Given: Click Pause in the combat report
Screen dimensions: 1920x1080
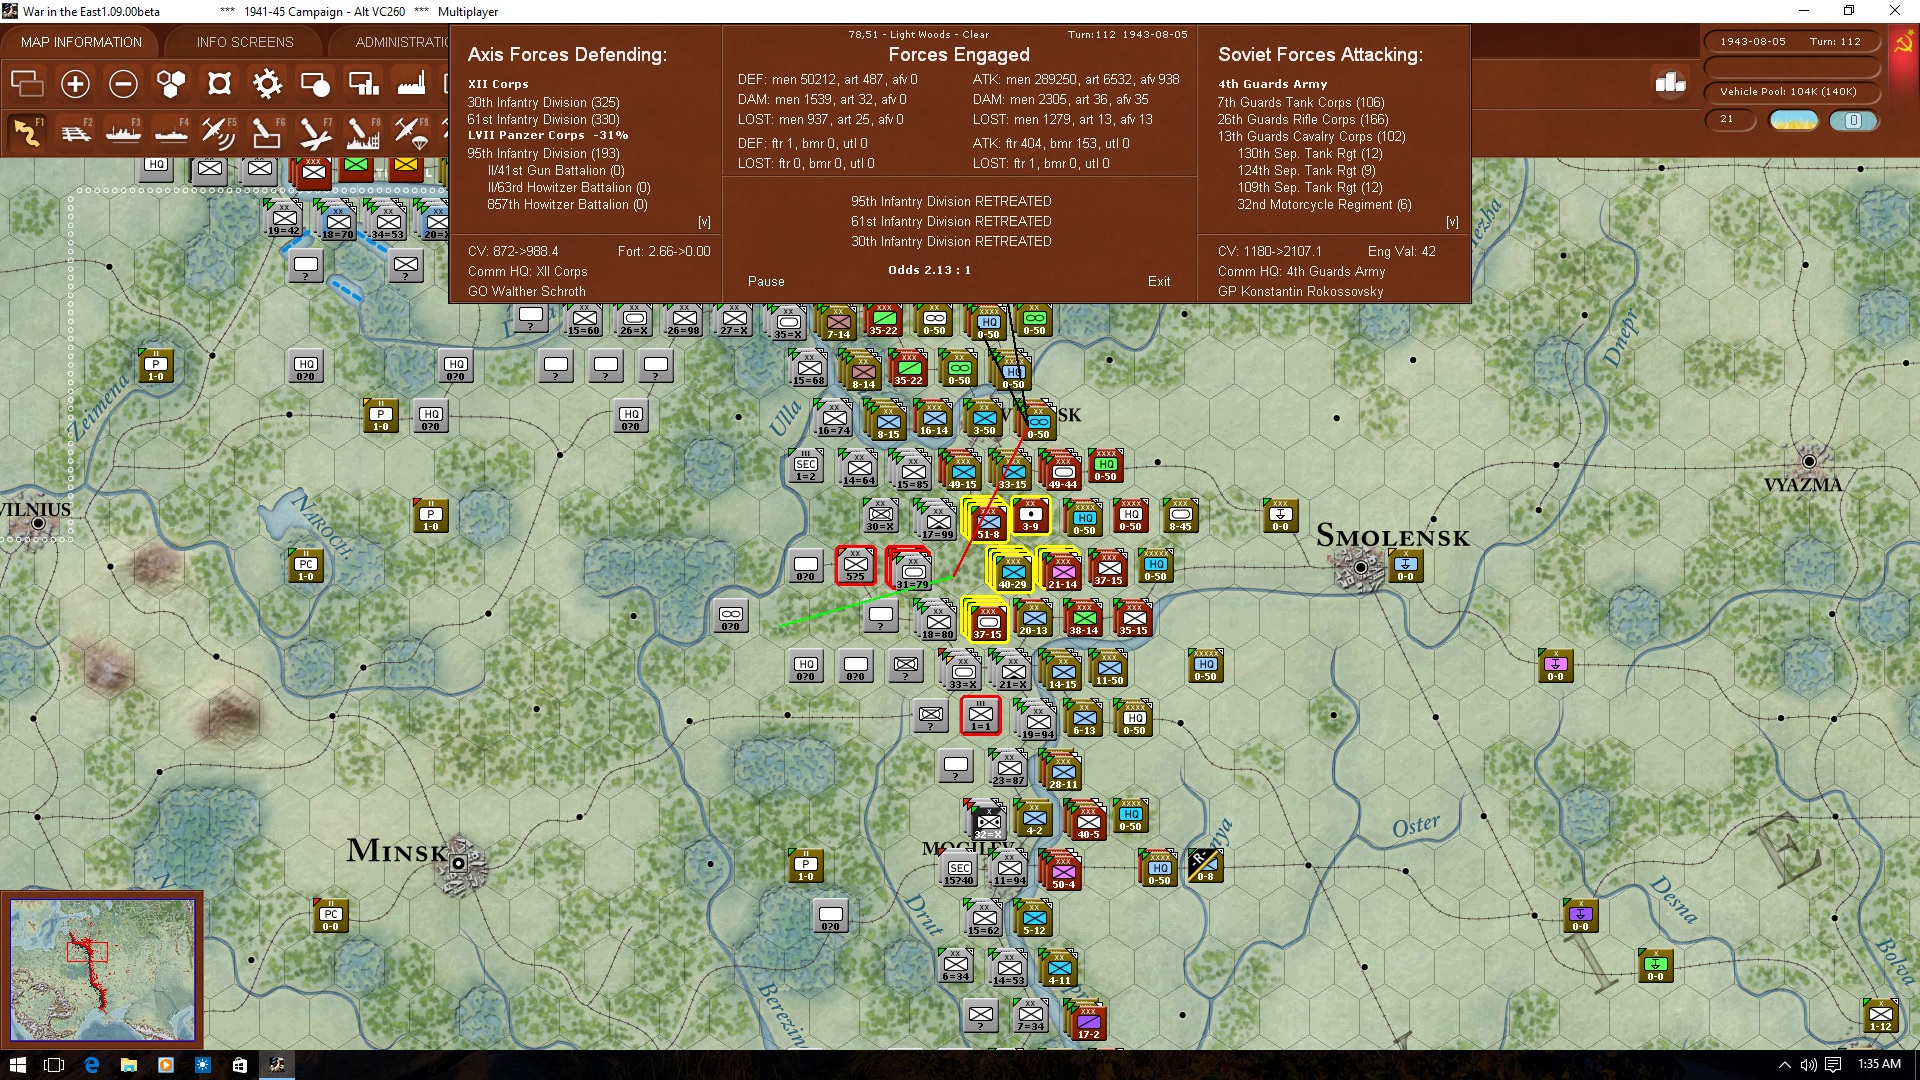Looking at the screenshot, I should coord(766,282).
